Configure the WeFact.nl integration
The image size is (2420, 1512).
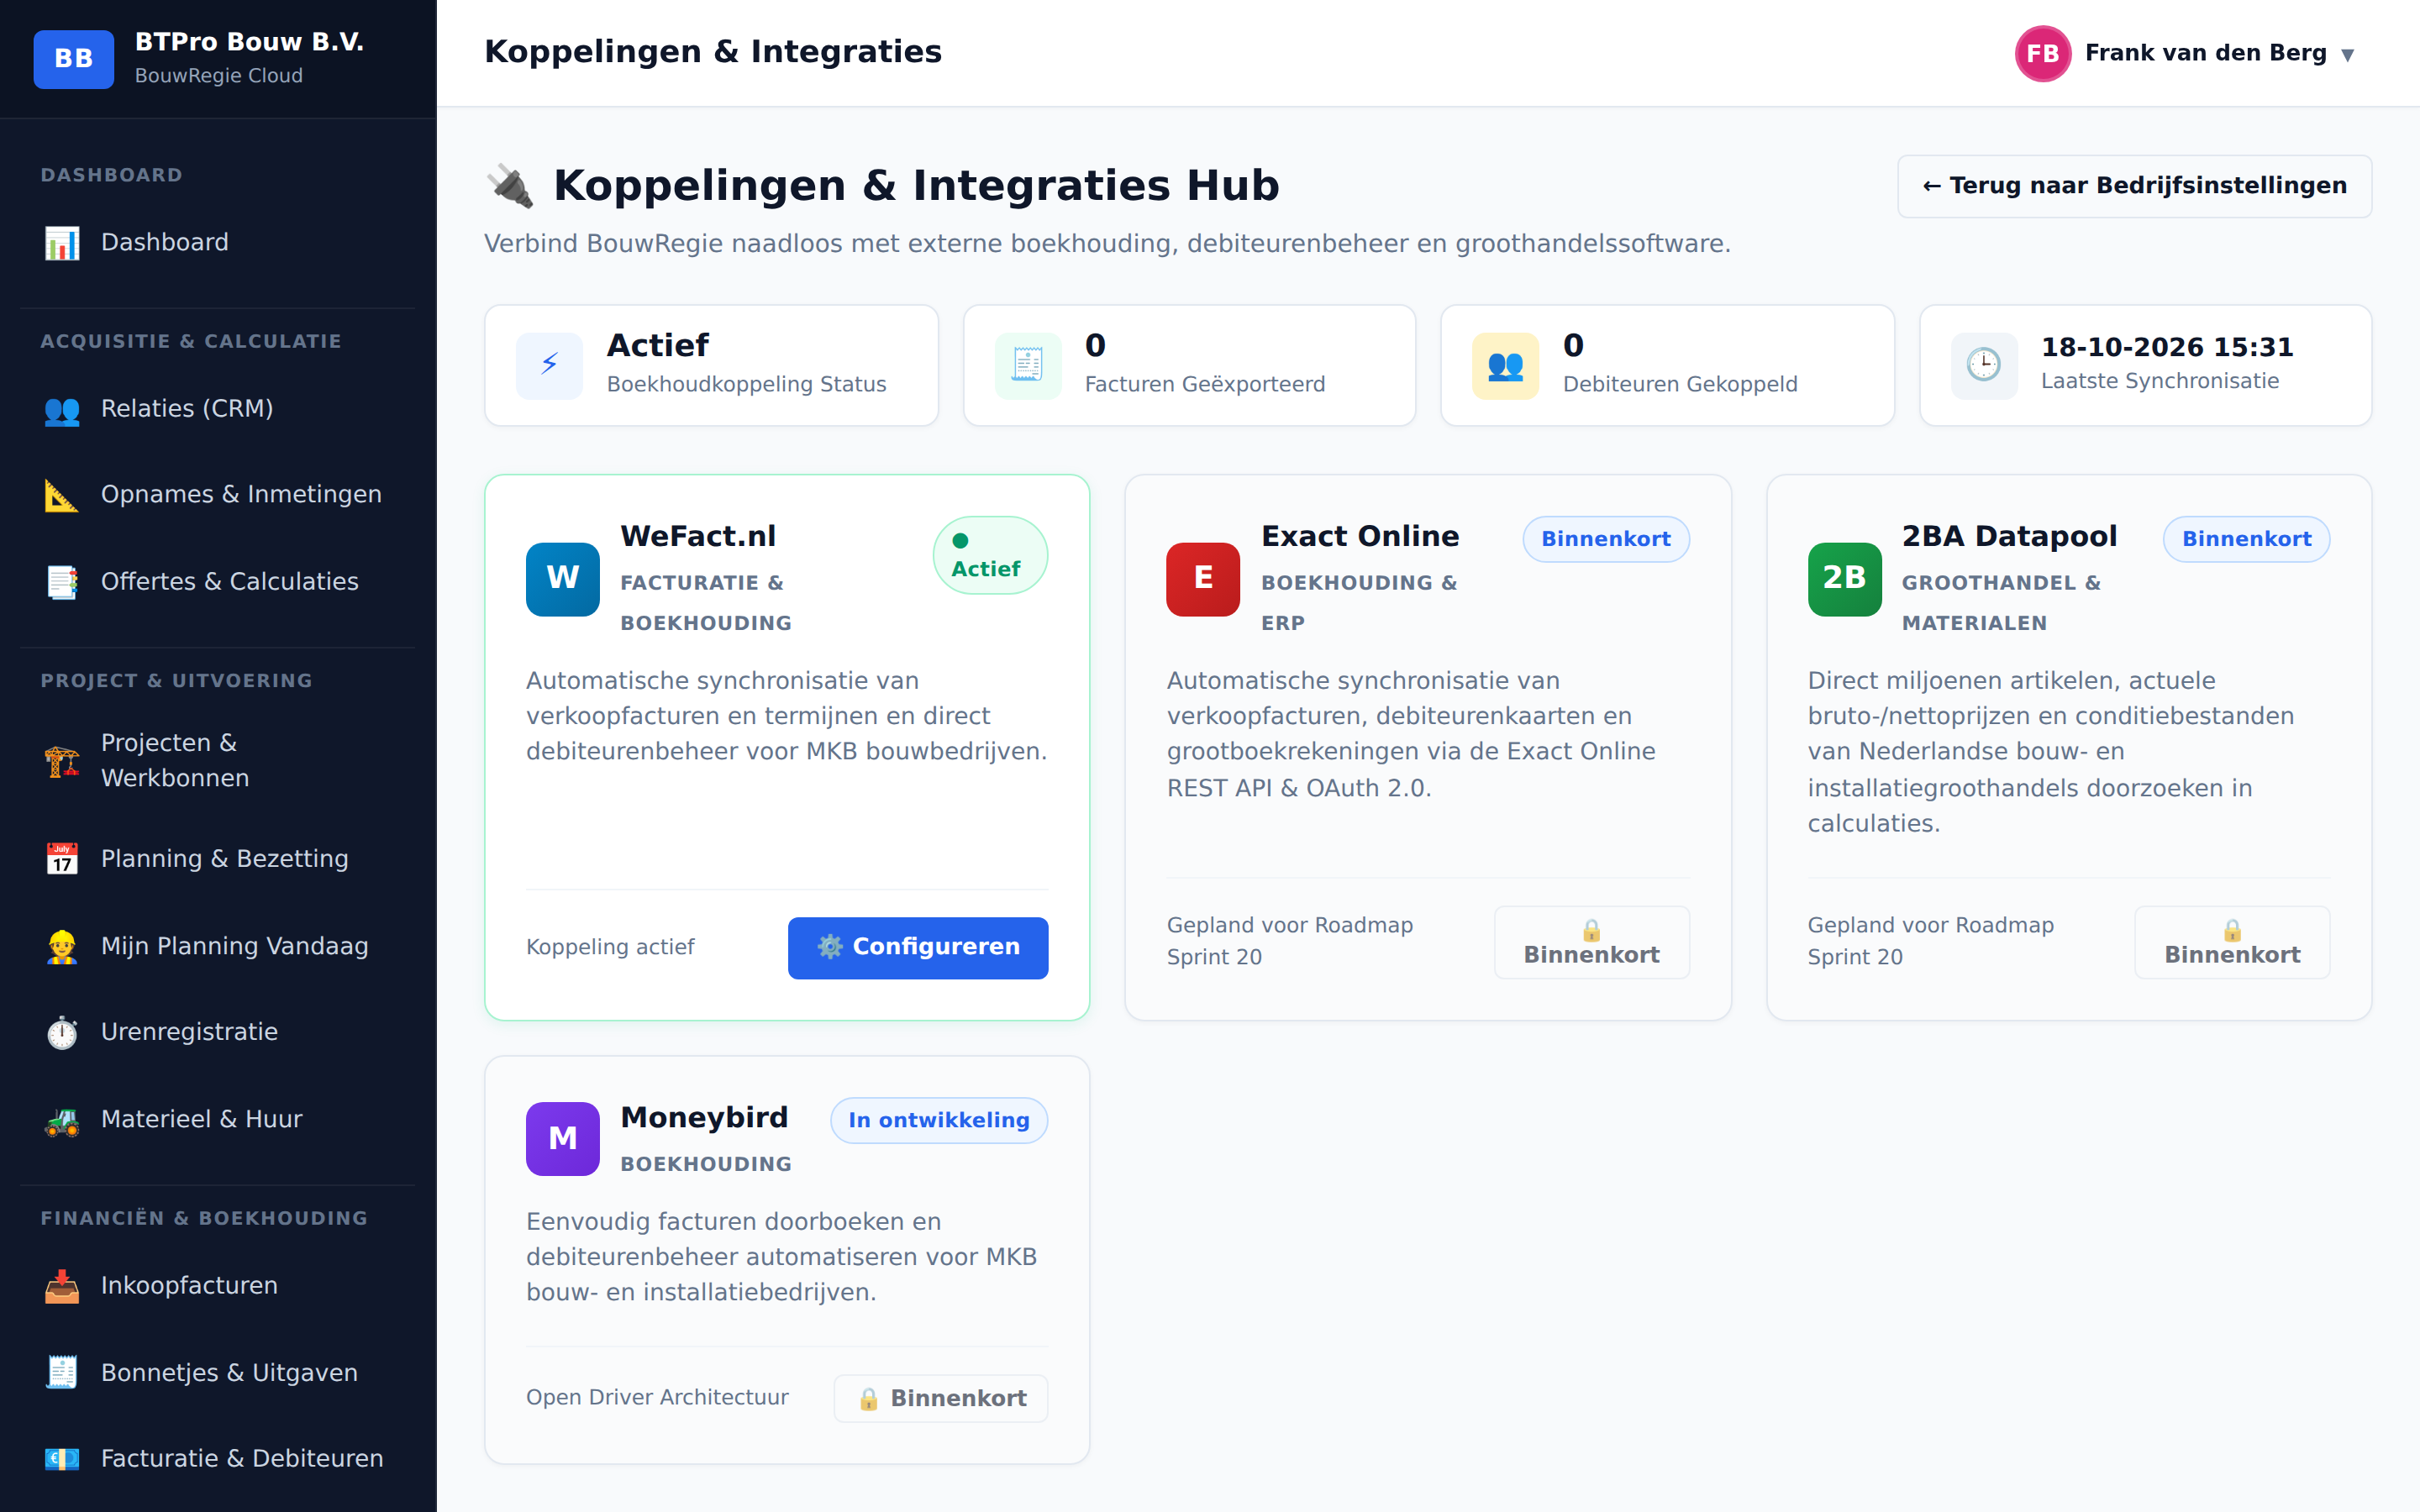[x=917, y=947]
